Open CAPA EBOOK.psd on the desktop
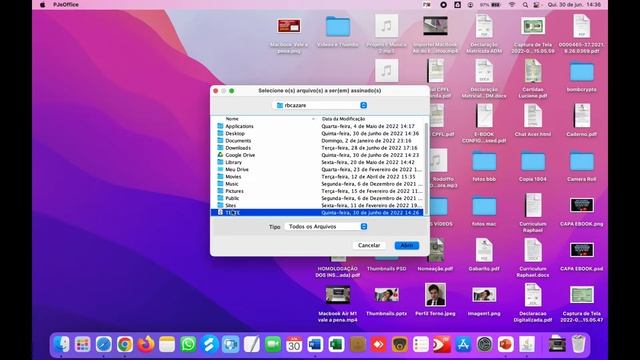 [x=582, y=250]
